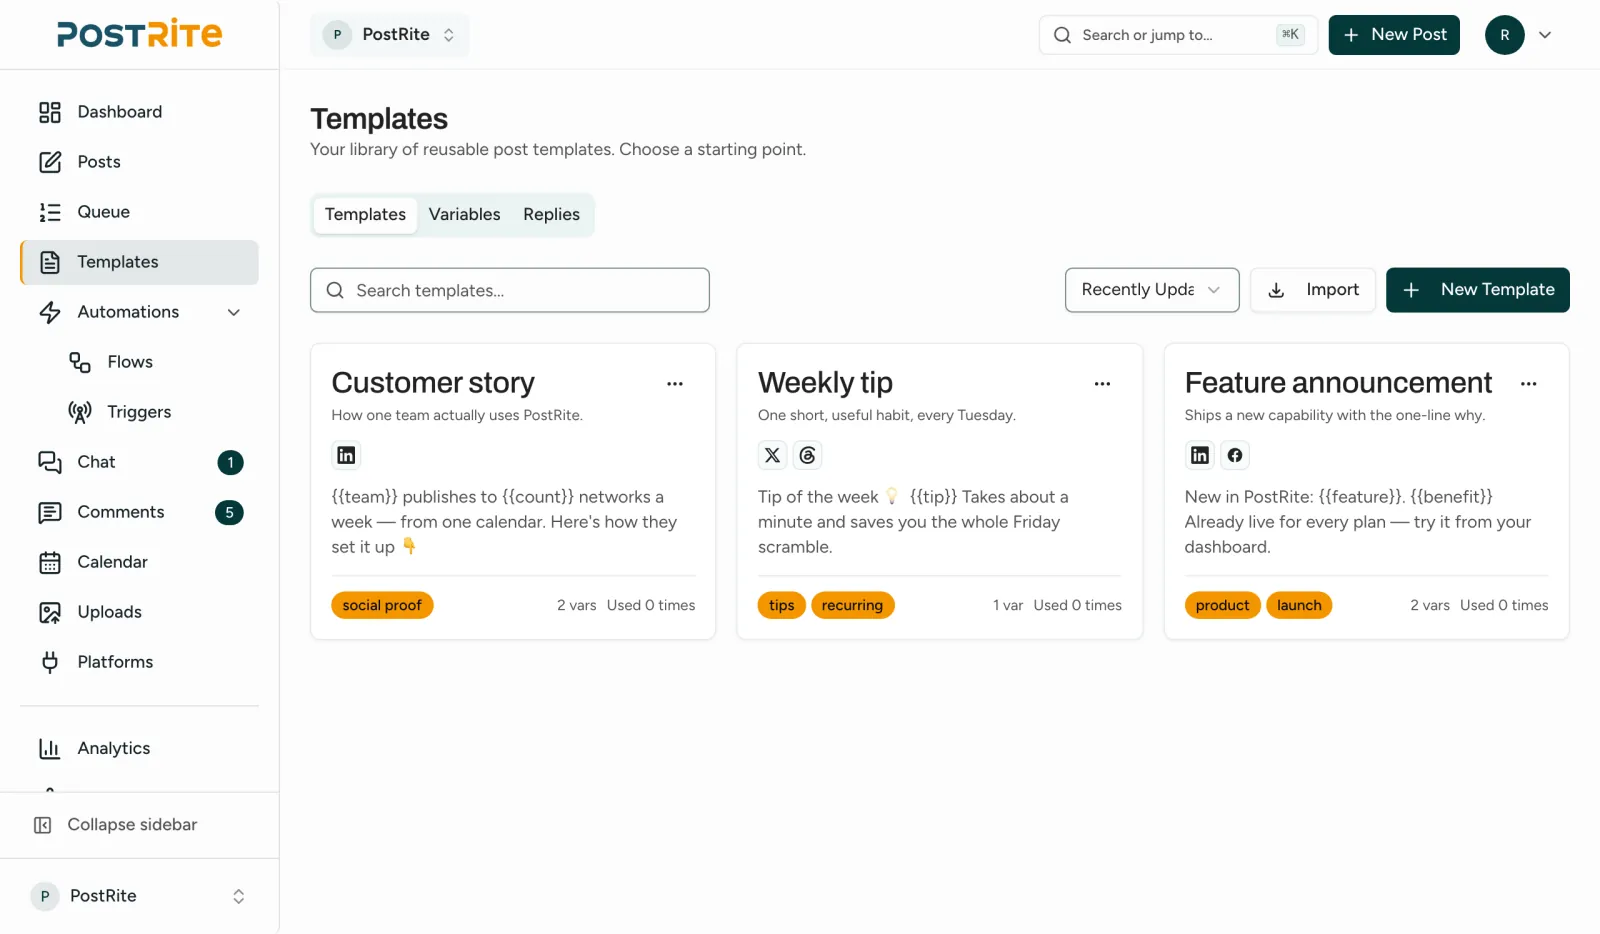Open Uploads in the sidebar
Image resolution: width=1600 pixels, height=934 pixels.
tap(139, 612)
